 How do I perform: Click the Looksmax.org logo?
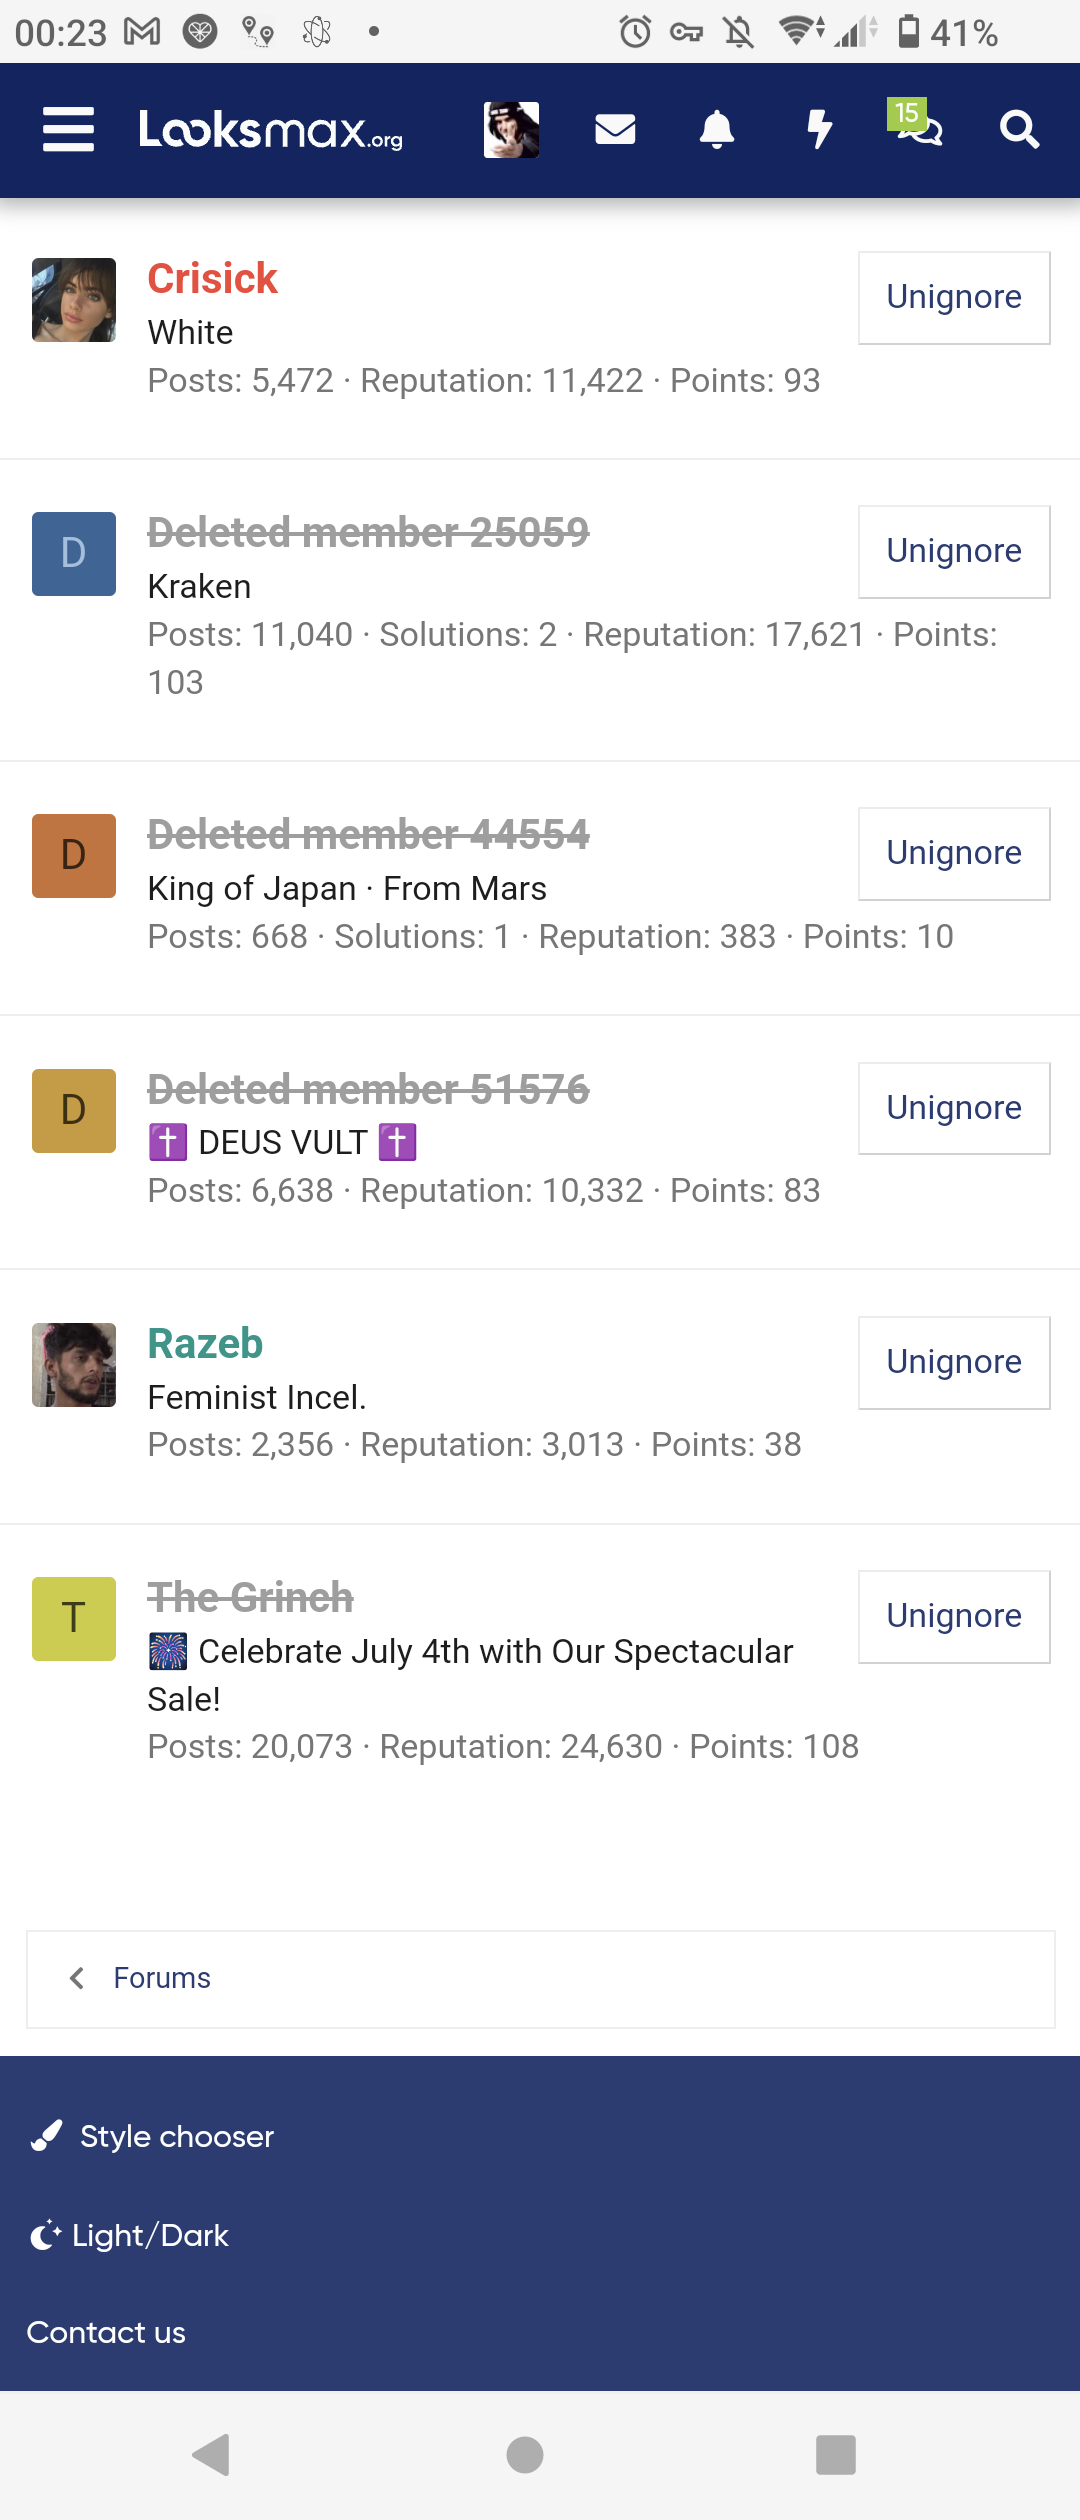pos(272,131)
